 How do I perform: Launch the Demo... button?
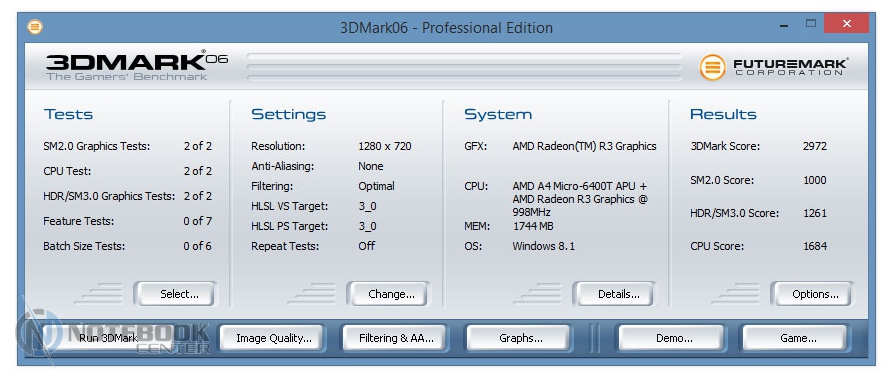[x=671, y=338]
